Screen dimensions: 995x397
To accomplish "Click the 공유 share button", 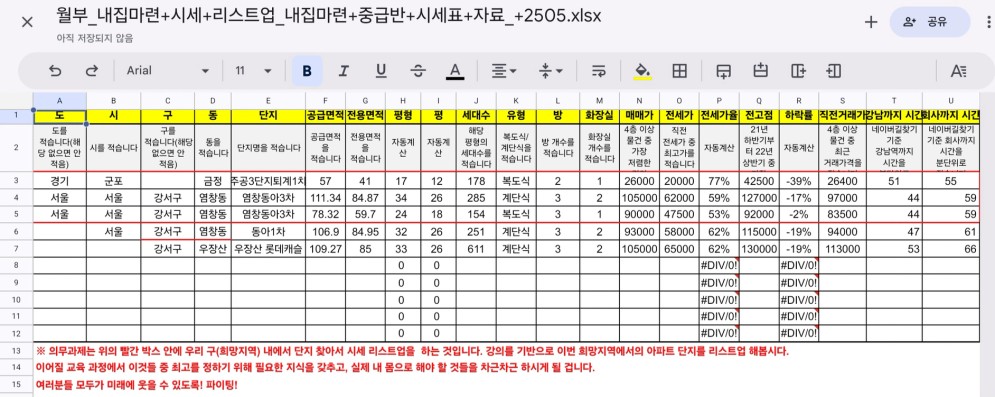I will [930, 22].
